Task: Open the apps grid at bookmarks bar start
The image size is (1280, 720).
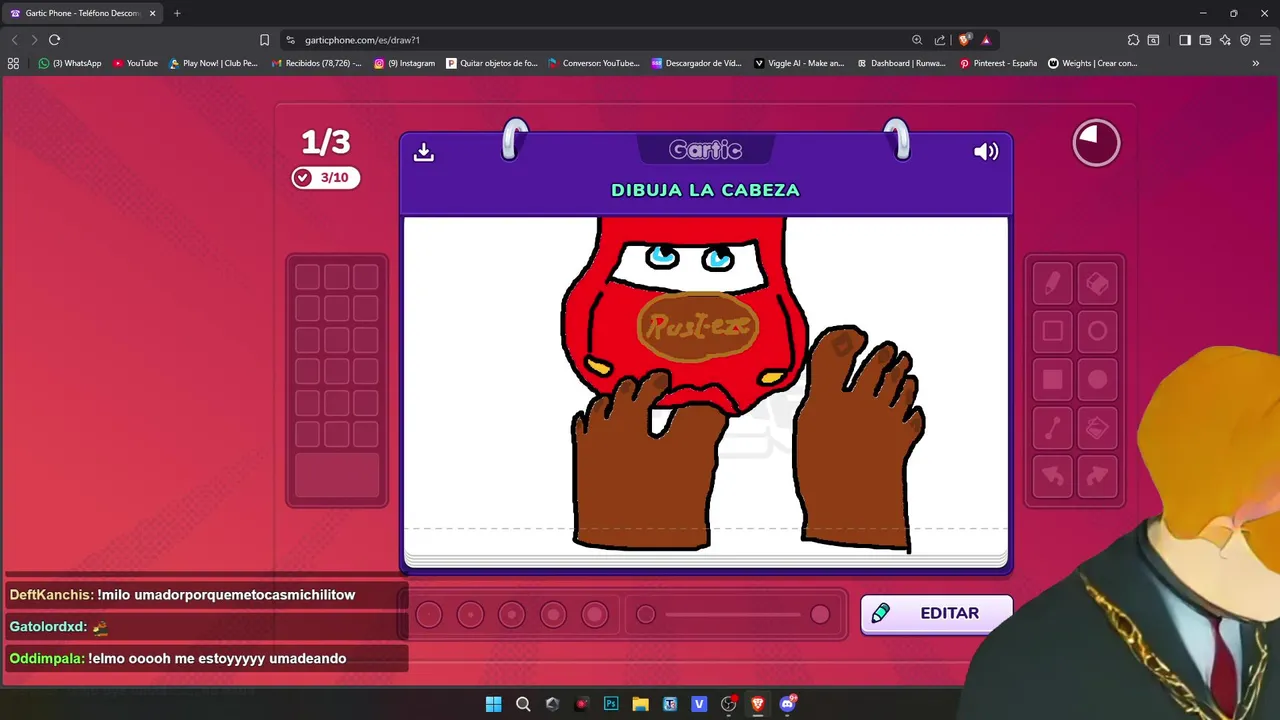Action: click(x=13, y=63)
